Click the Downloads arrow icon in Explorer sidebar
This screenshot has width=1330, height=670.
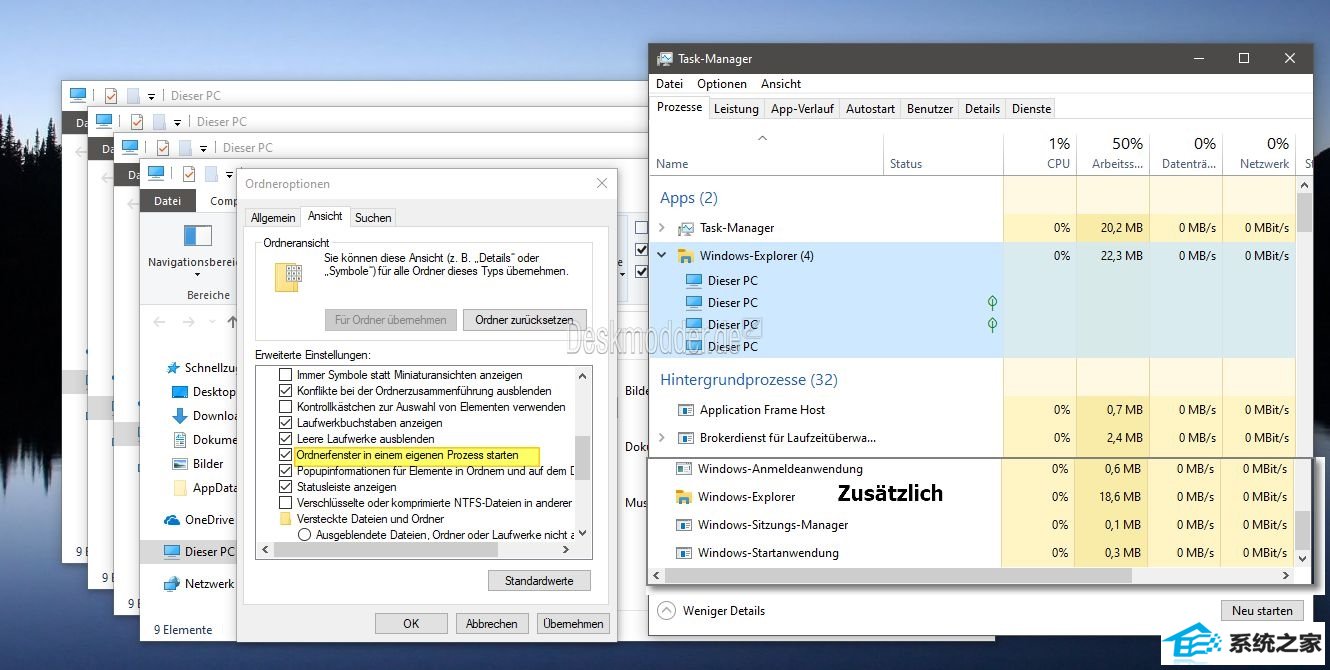tap(180, 416)
